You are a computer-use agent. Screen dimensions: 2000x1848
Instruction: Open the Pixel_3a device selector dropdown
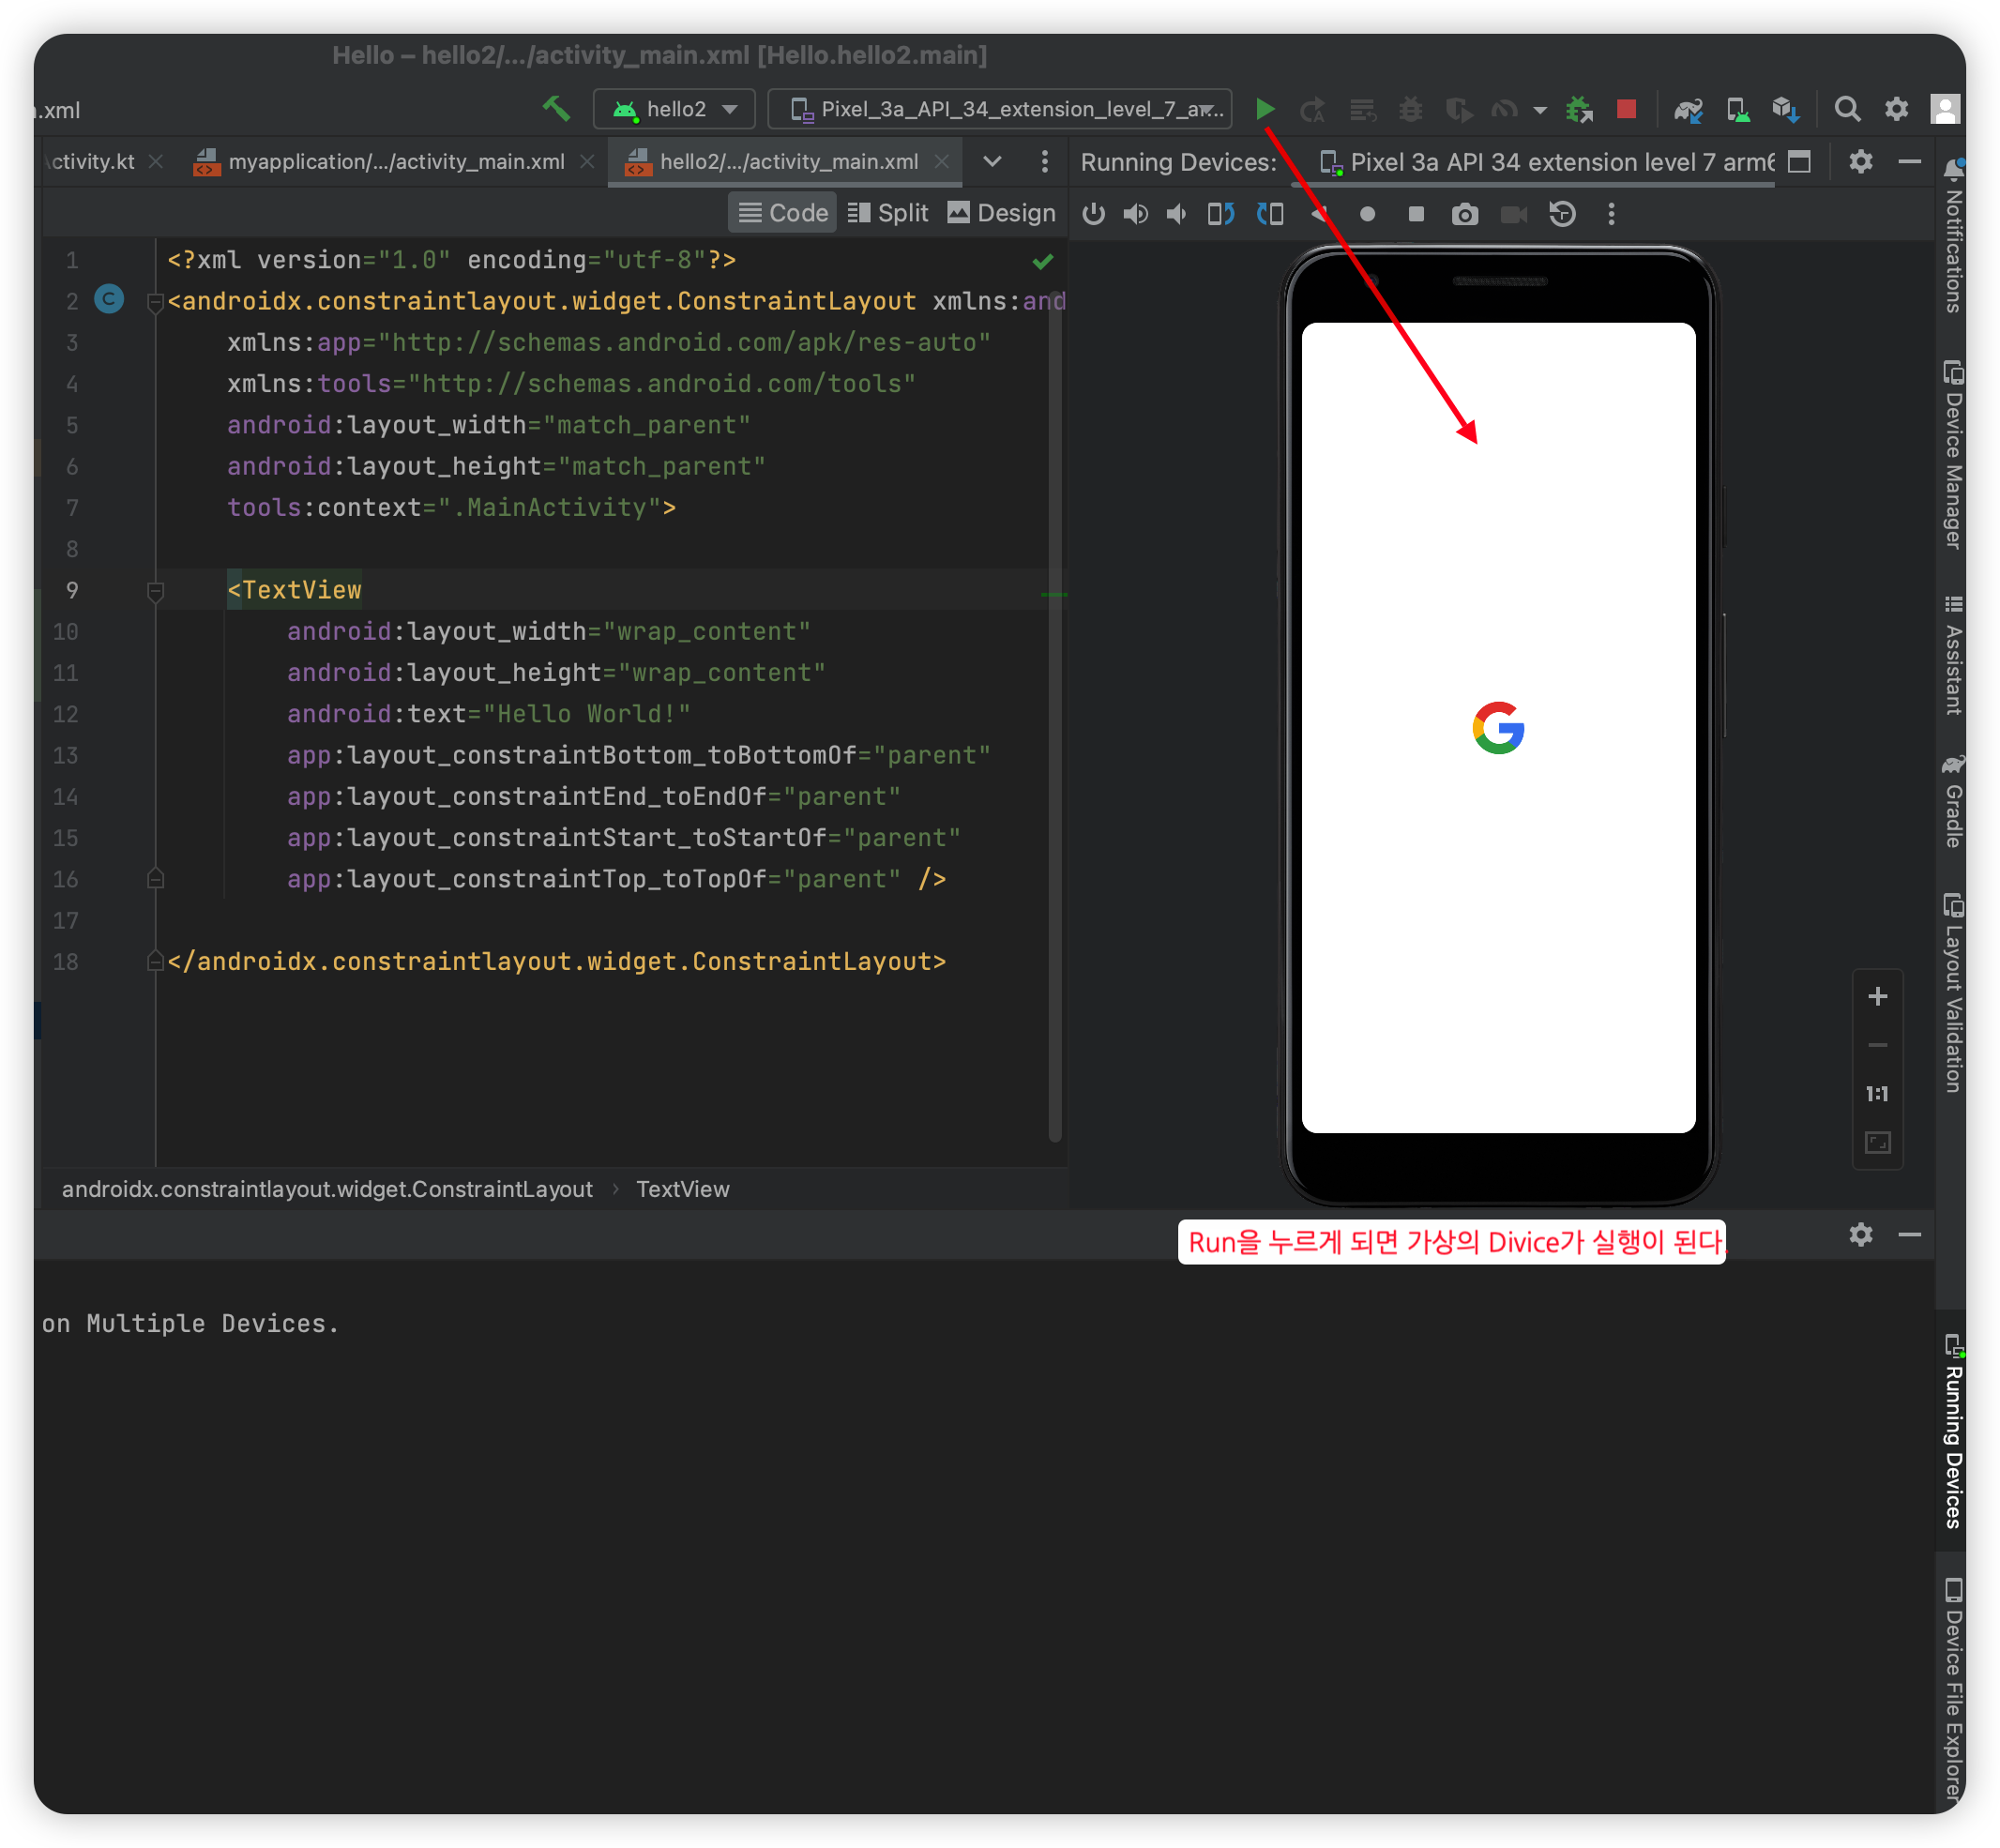[1000, 109]
